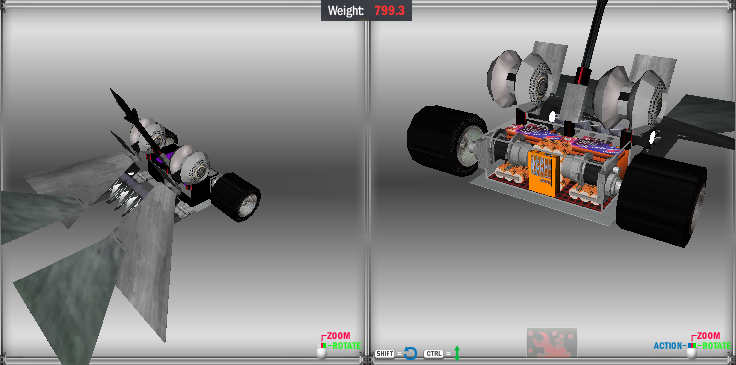Select the large right front black wheel
Viewport: 736px width, 365px height.
(662, 199)
